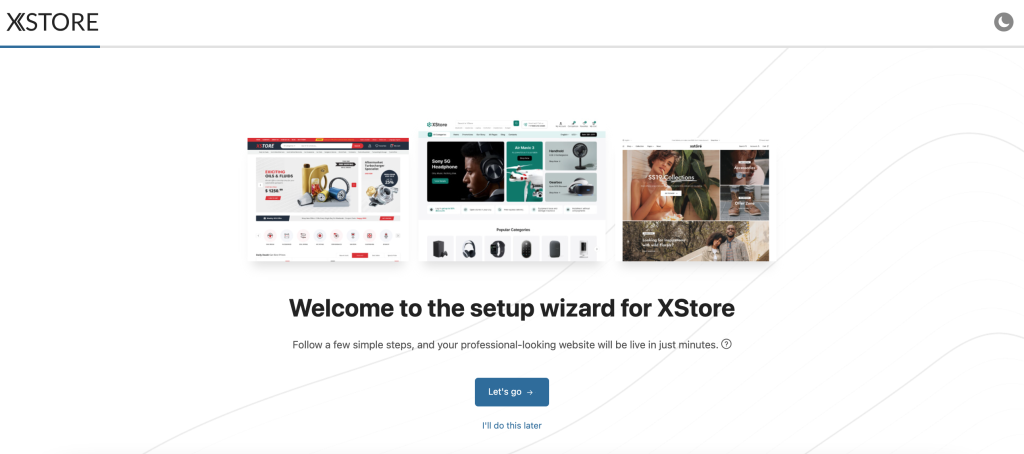The image size is (1024, 454).
Task: Click the turbocharger specialist banner
Action: tap(381, 184)
